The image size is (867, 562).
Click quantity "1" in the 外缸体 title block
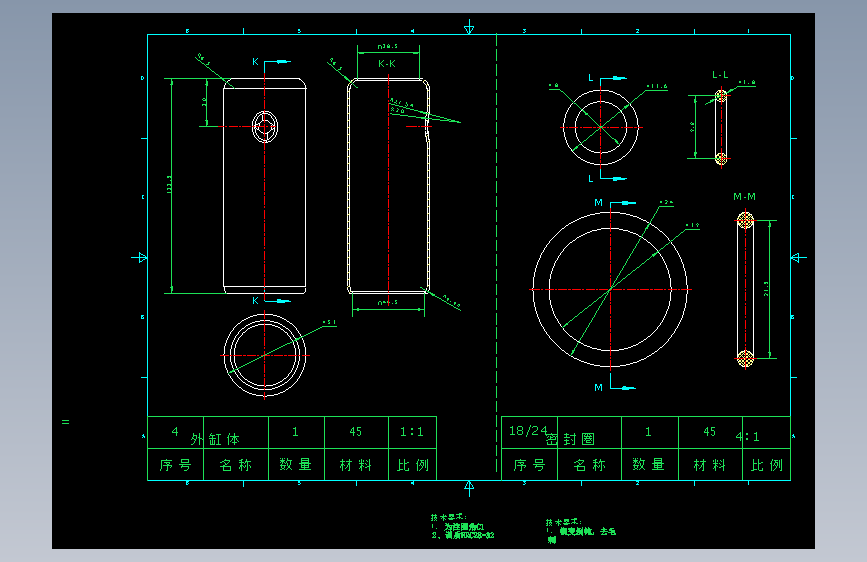295,431
